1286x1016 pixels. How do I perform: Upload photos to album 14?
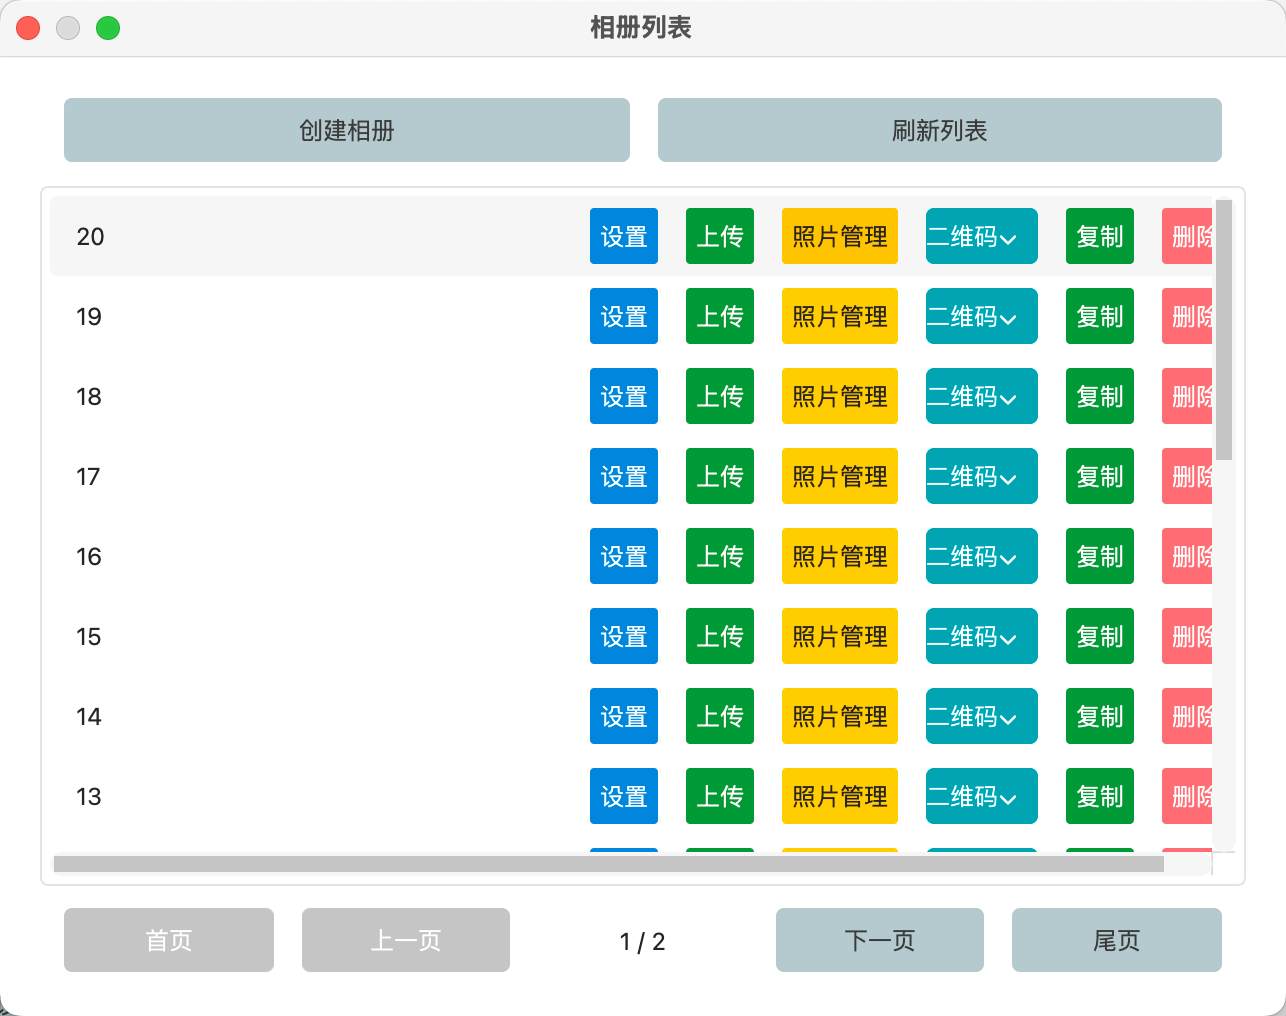719,716
